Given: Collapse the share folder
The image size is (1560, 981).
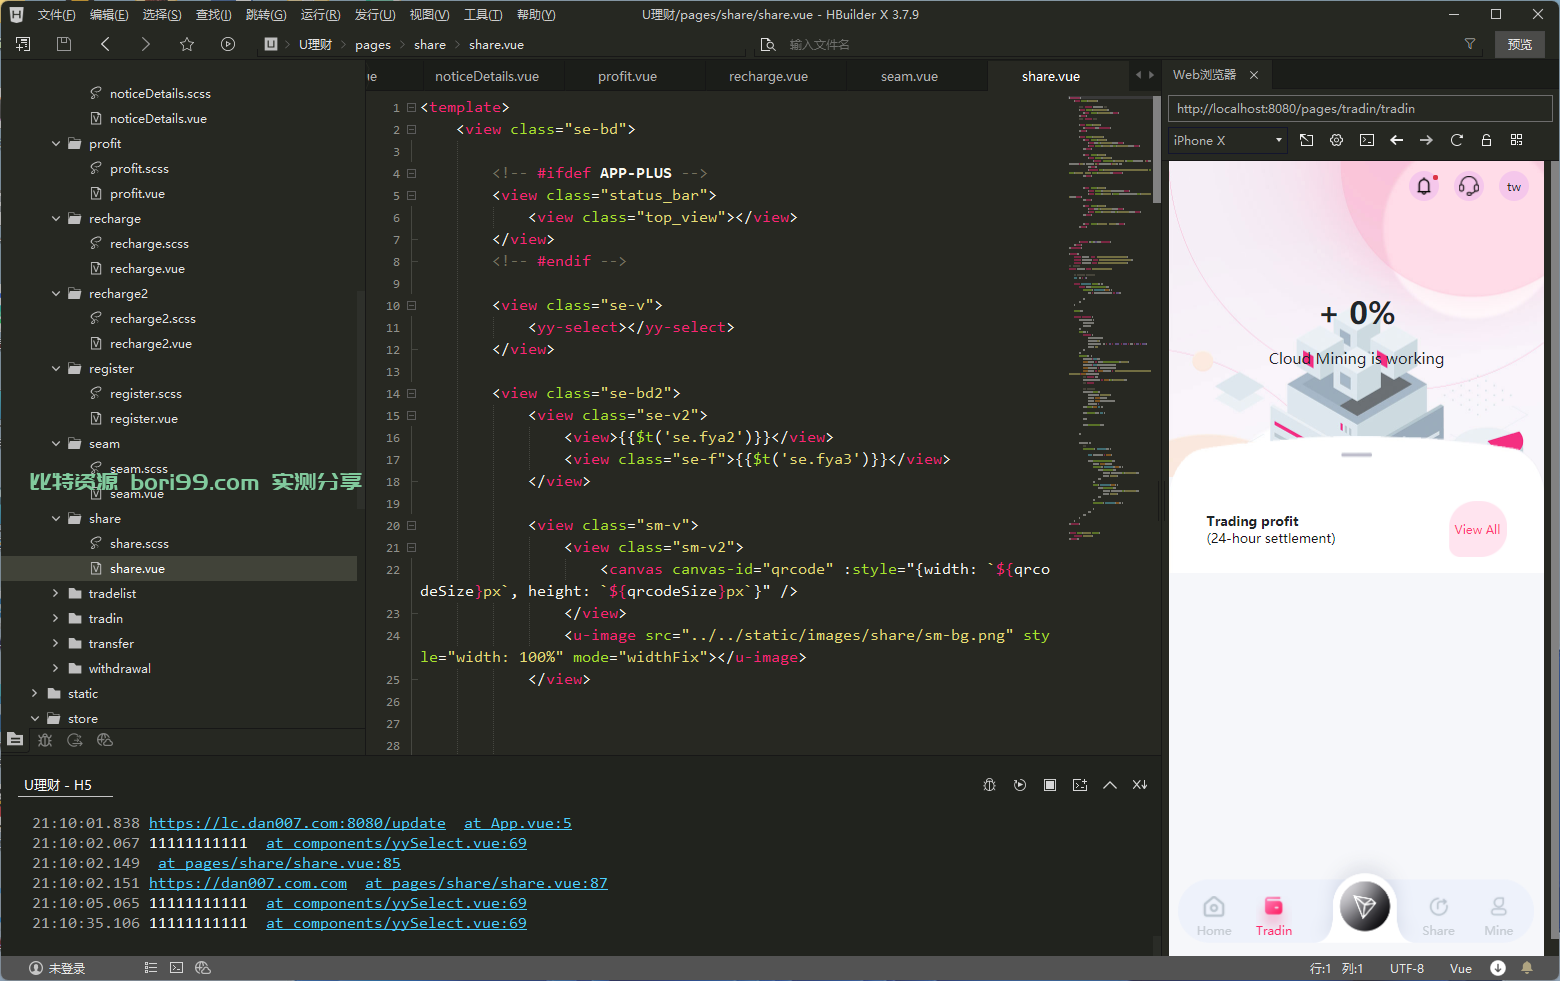Looking at the screenshot, I should click(56, 519).
